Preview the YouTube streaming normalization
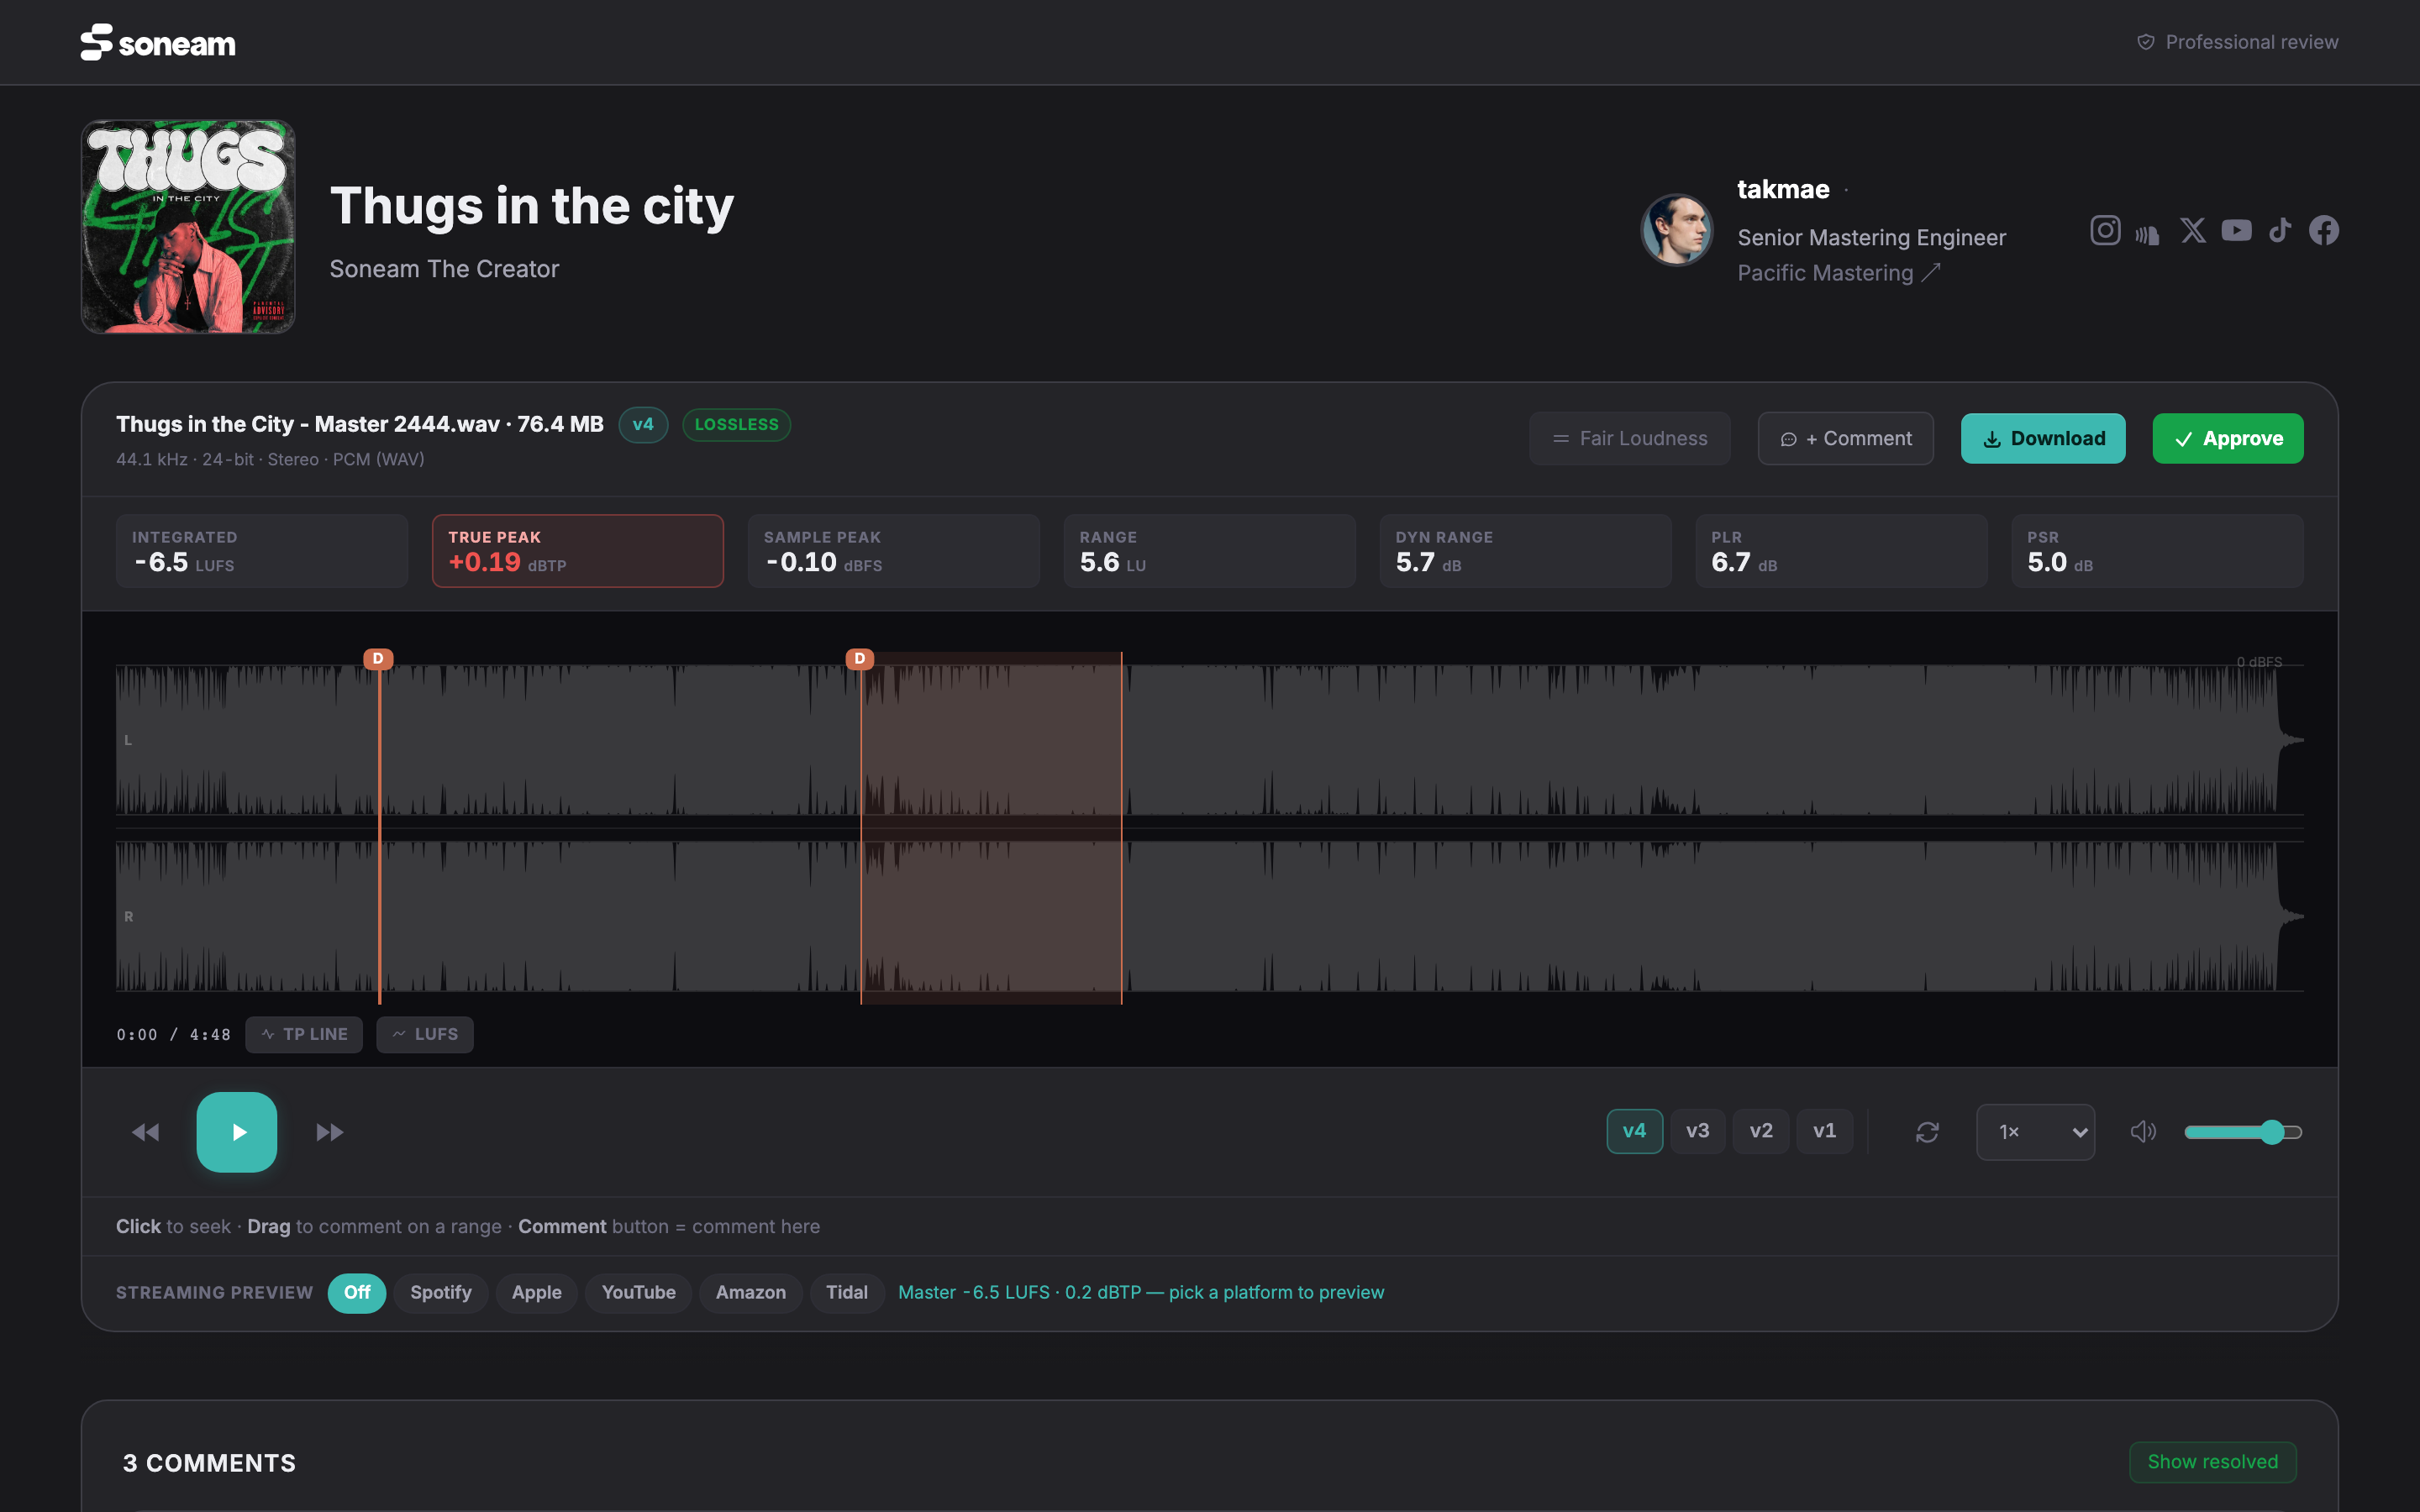 639,1292
